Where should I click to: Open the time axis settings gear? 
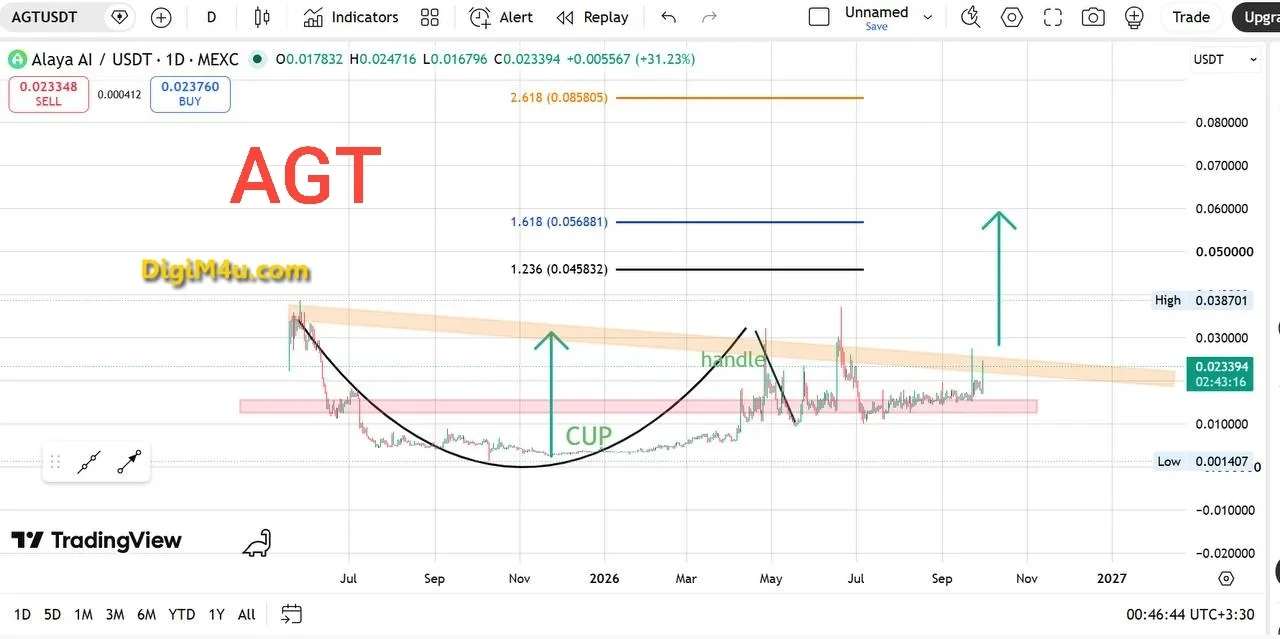[x=1226, y=578]
